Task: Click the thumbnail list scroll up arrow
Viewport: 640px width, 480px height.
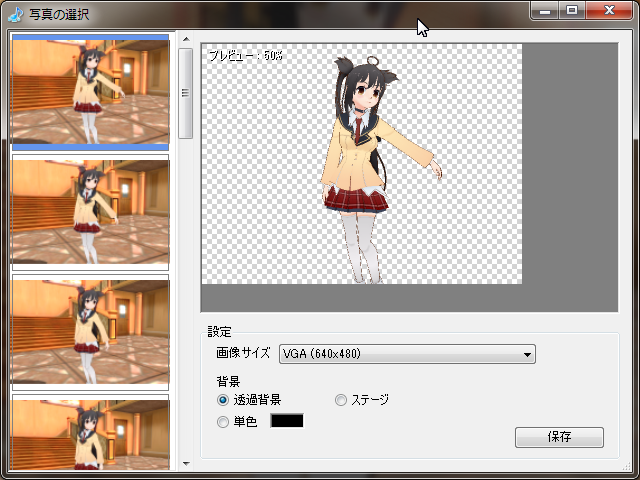Action: tap(186, 39)
